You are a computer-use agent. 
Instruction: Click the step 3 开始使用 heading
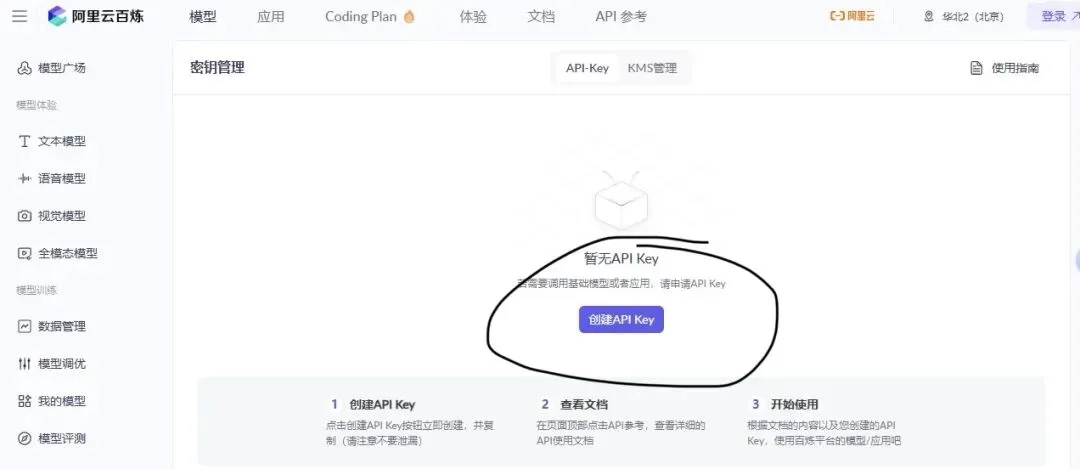(x=794, y=404)
